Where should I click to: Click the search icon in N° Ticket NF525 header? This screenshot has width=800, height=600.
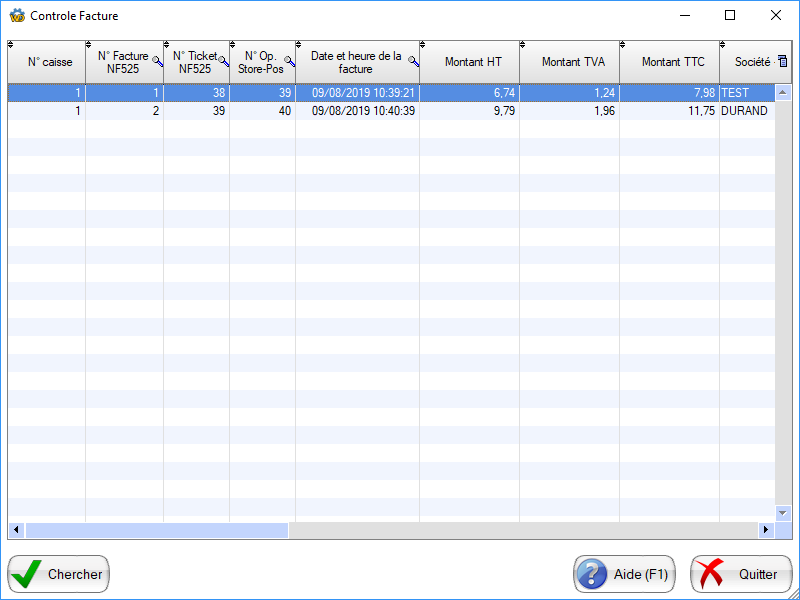pyautogui.click(x=223, y=62)
